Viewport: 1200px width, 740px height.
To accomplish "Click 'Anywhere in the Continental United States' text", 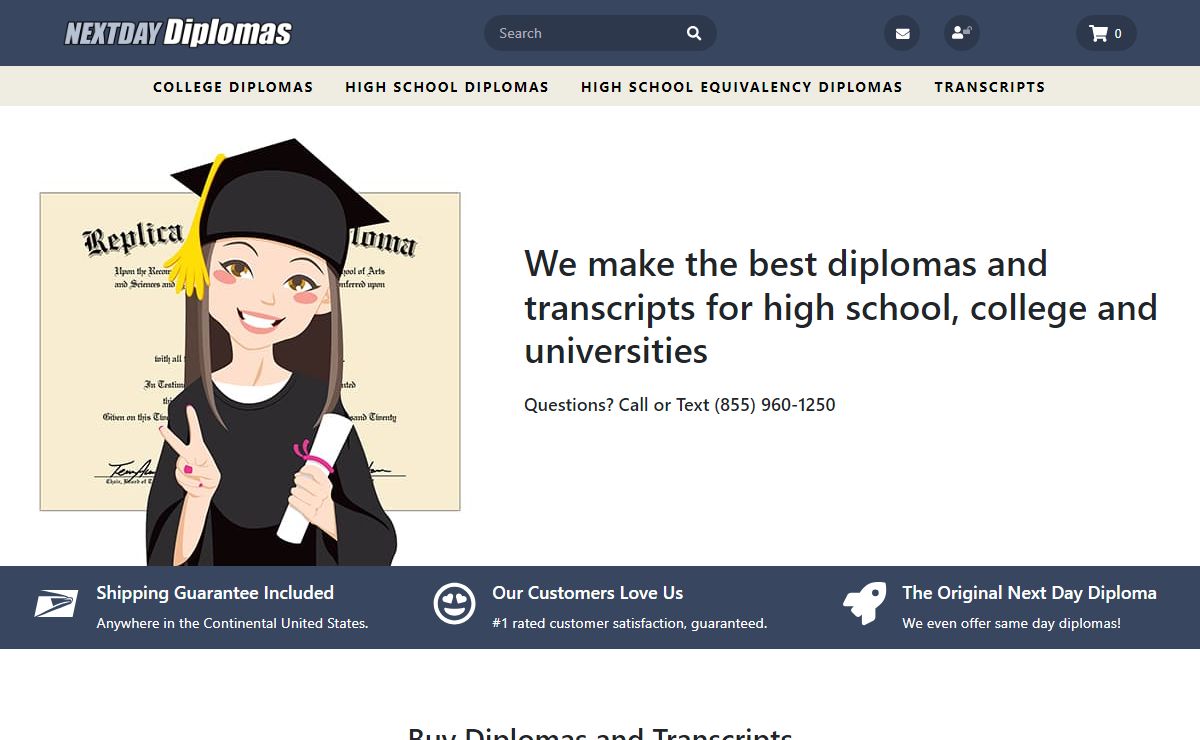I will [232, 623].
